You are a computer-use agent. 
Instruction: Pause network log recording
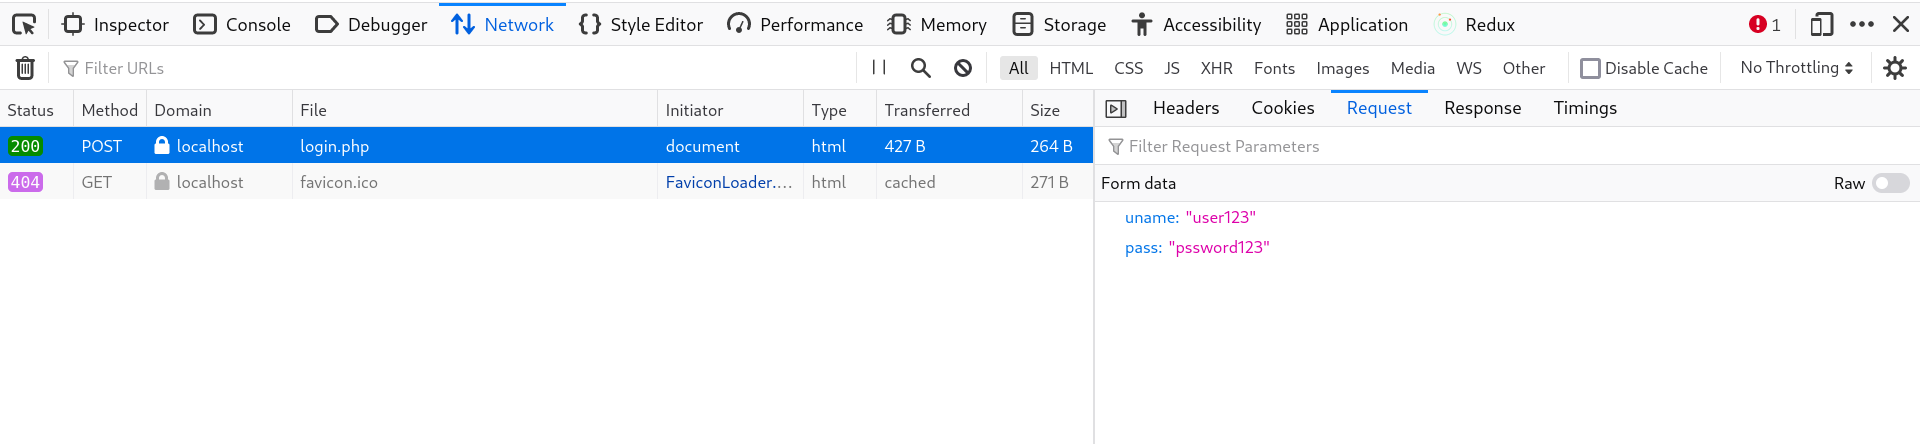tap(879, 67)
